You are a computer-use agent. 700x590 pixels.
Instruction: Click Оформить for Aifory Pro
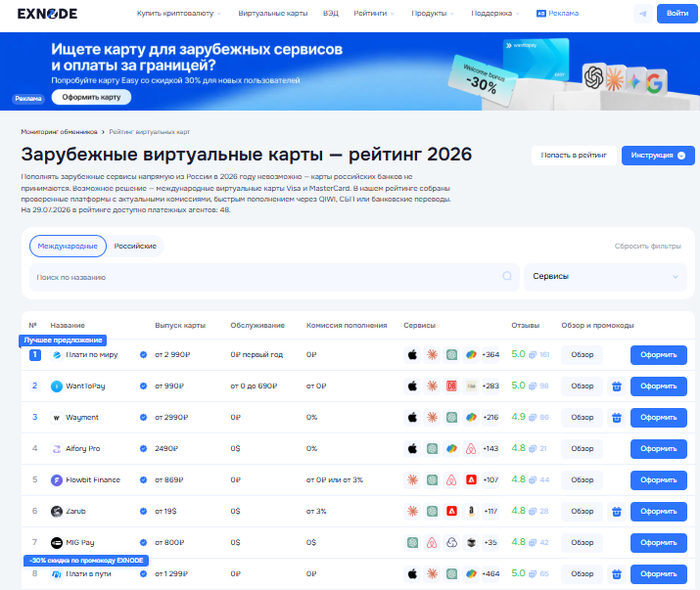click(x=658, y=449)
